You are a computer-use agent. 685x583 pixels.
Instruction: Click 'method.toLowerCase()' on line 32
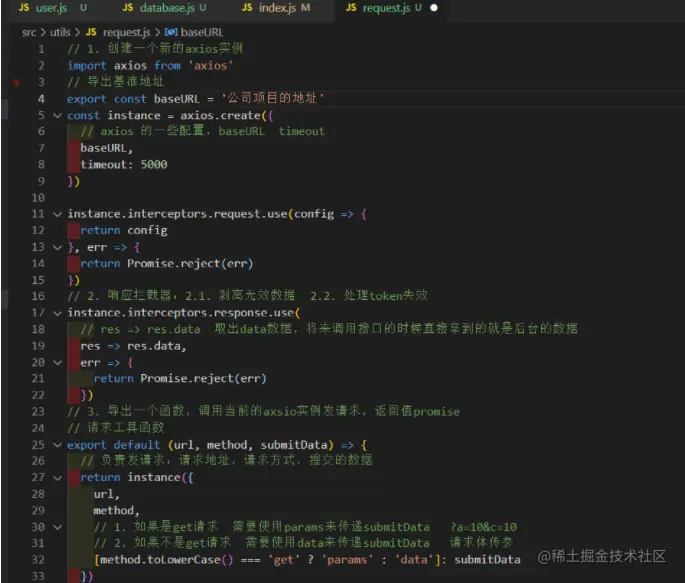166,560
